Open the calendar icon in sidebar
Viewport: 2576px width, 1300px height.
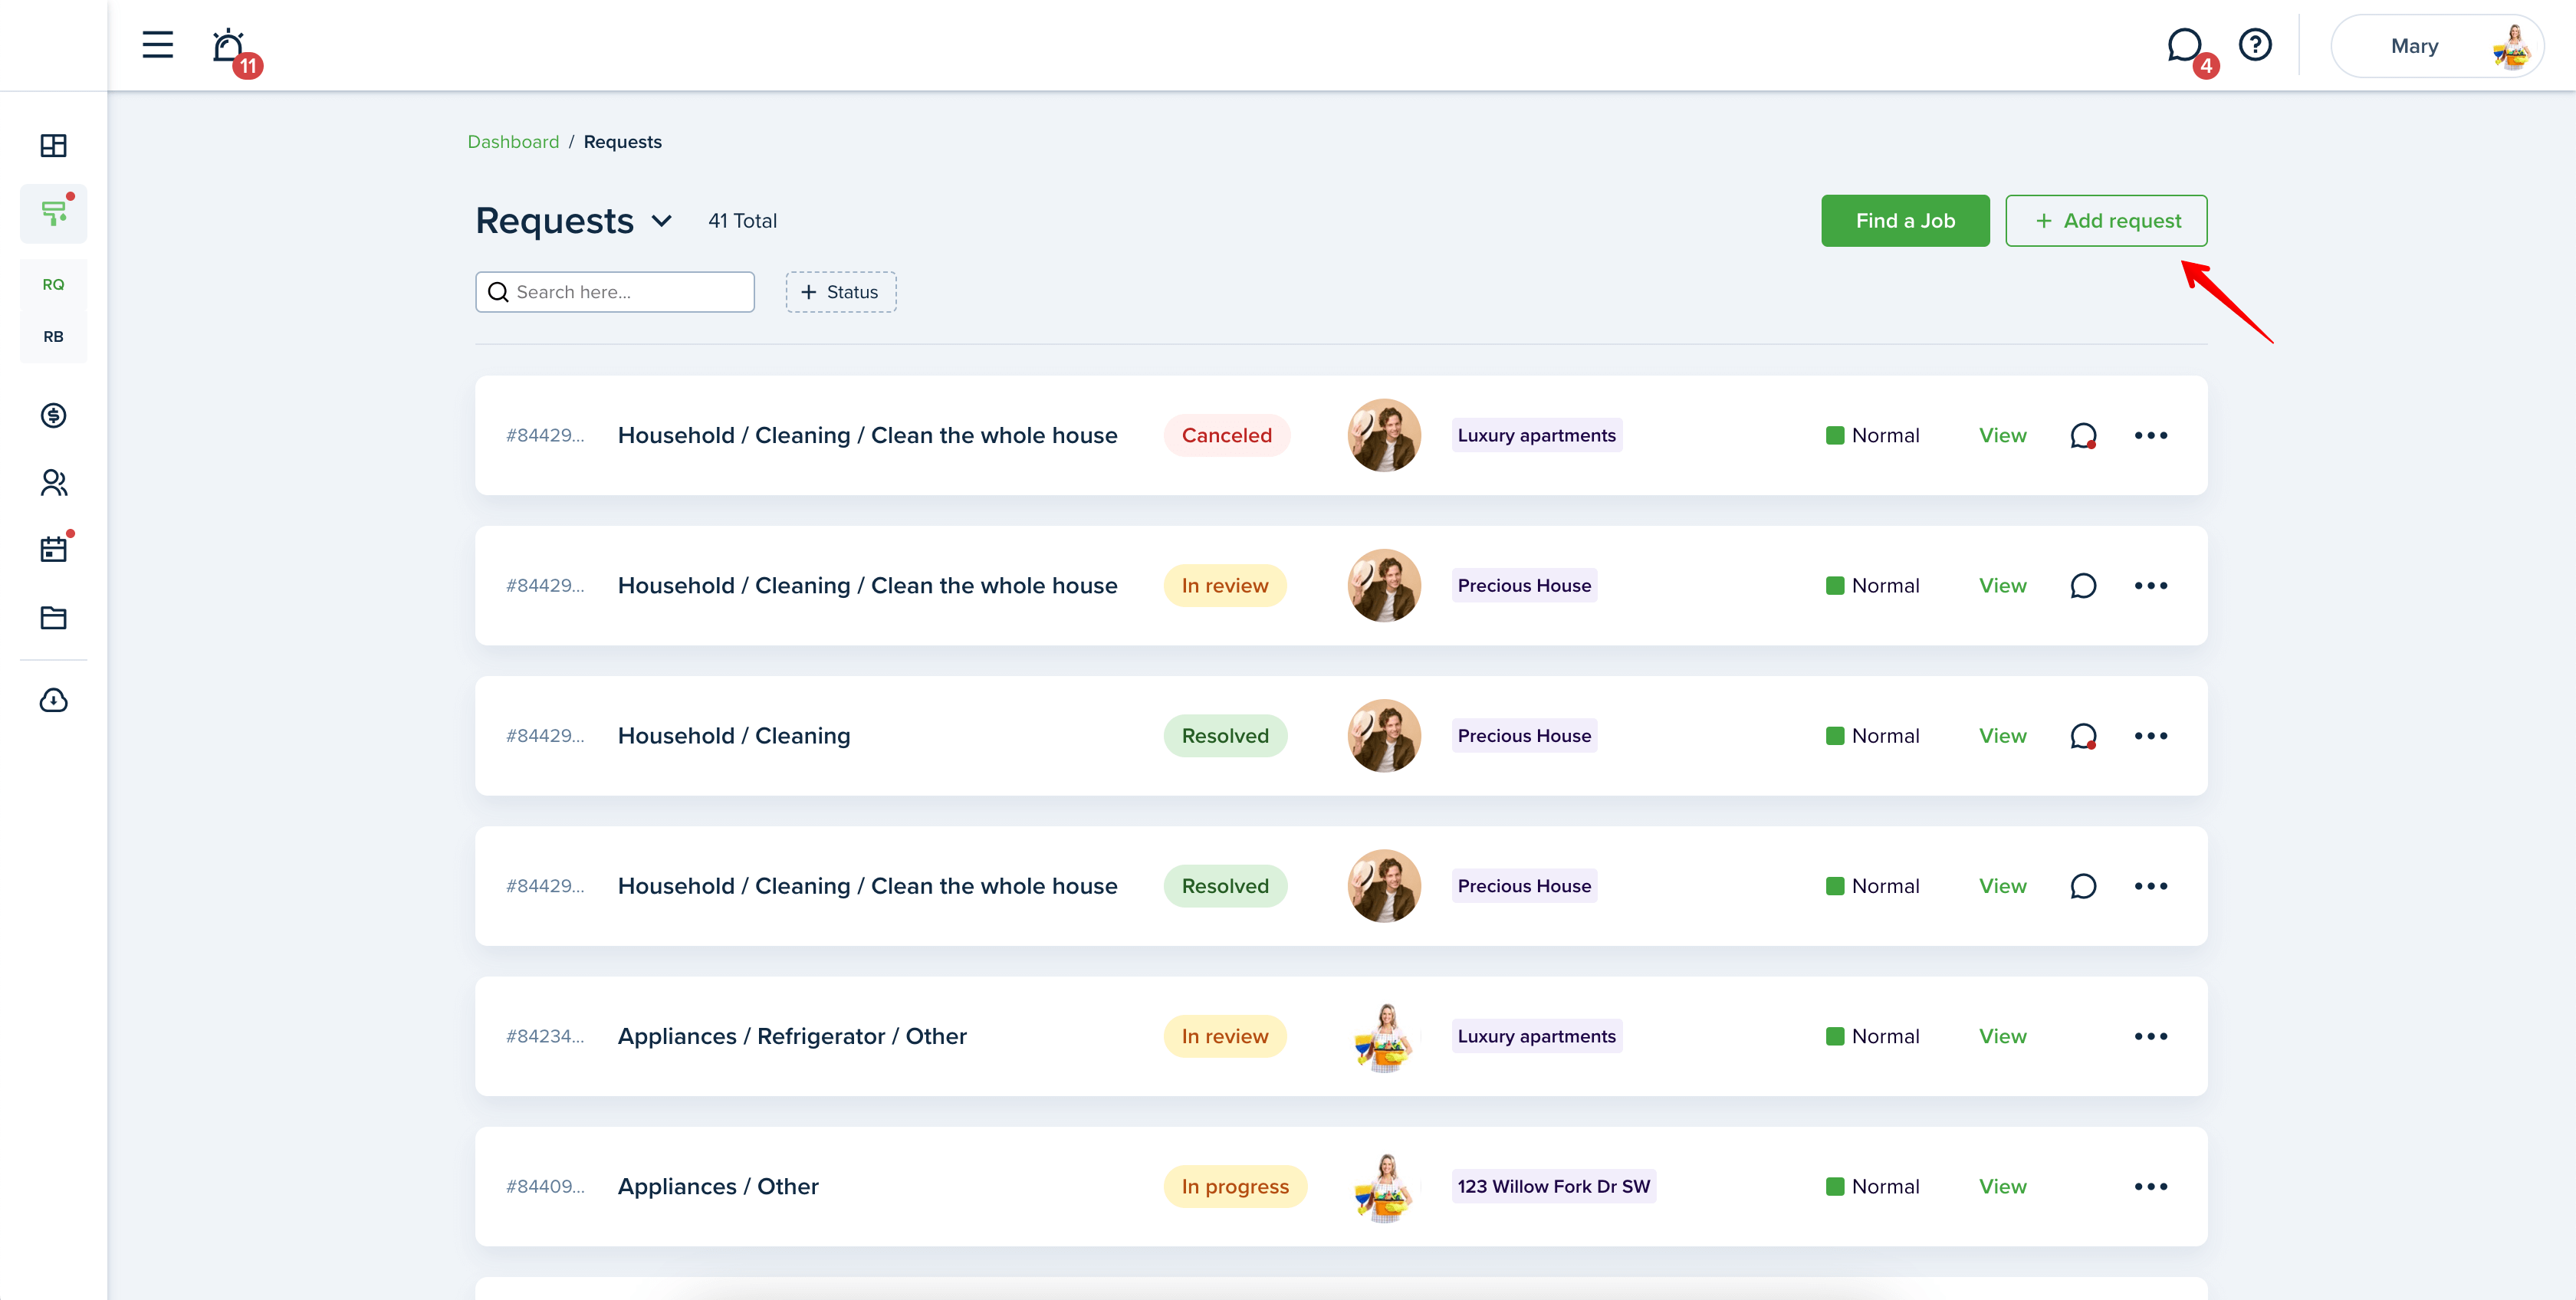(x=54, y=549)
